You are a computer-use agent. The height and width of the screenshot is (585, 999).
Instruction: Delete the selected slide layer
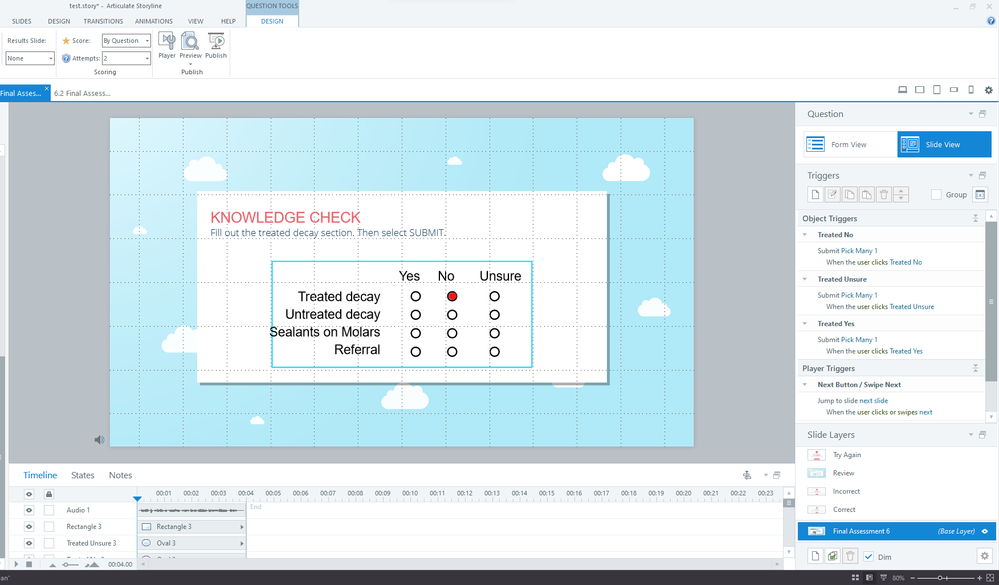click(x=850, y=556)
